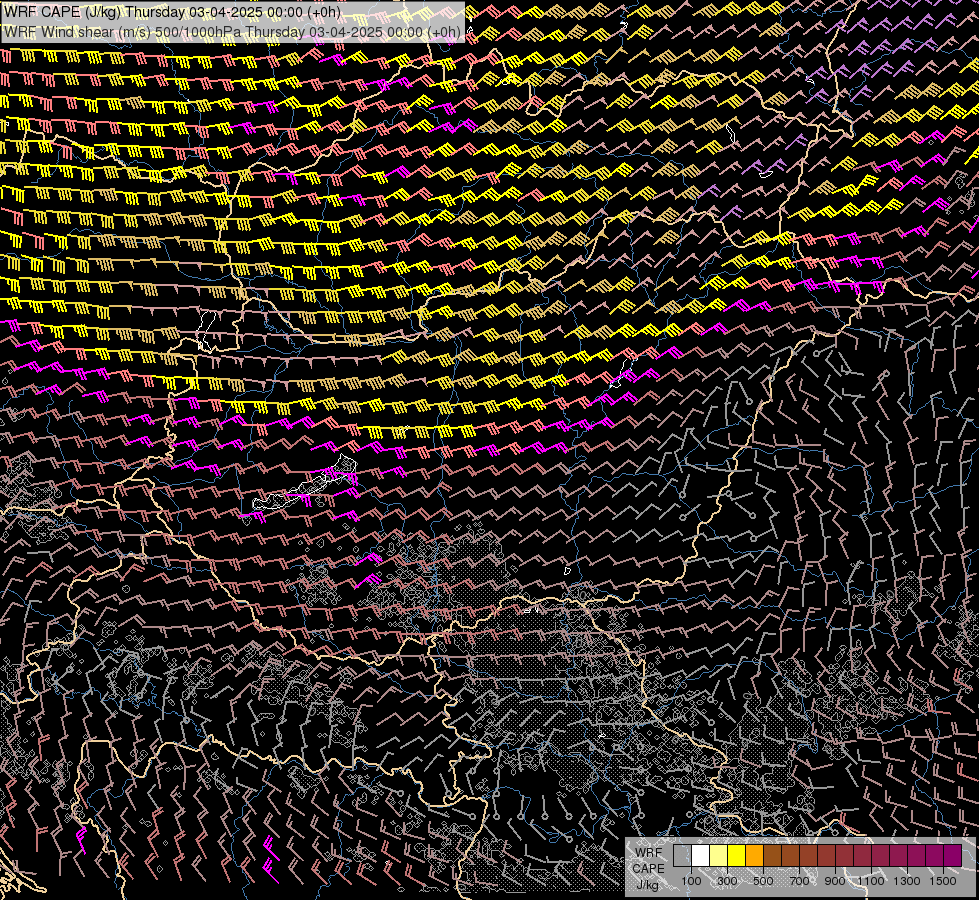The height and width of the screenshot is (900, 979).
Task: Click the WRF CAPE (J/kg) title line
Action: pos(172,12)
